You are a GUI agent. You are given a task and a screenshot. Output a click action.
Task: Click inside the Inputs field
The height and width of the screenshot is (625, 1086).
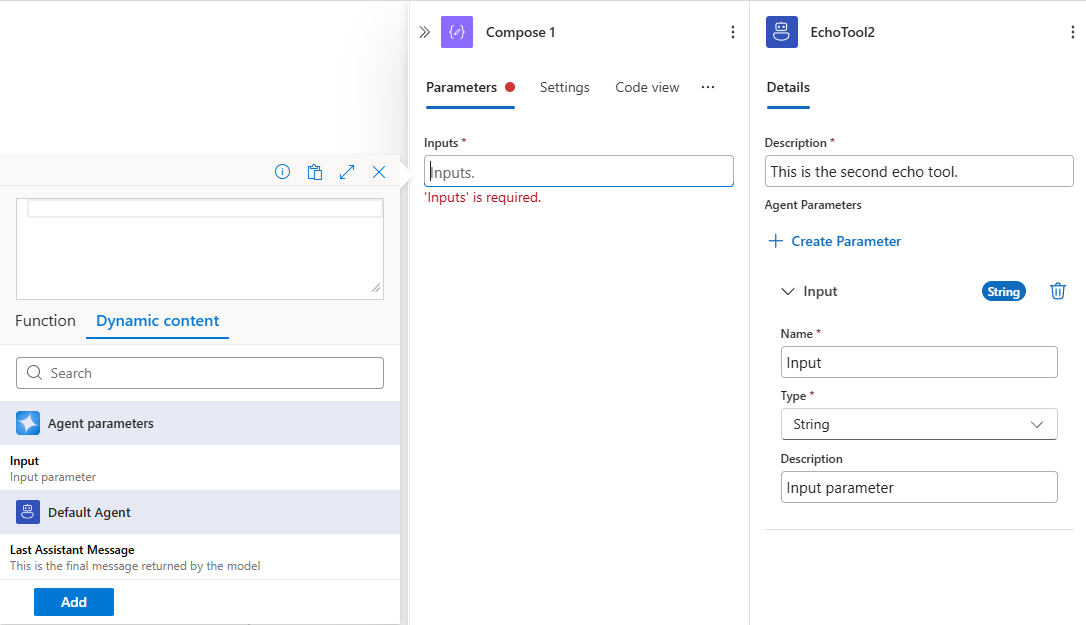pyautogui.click(x=578, y=170)
